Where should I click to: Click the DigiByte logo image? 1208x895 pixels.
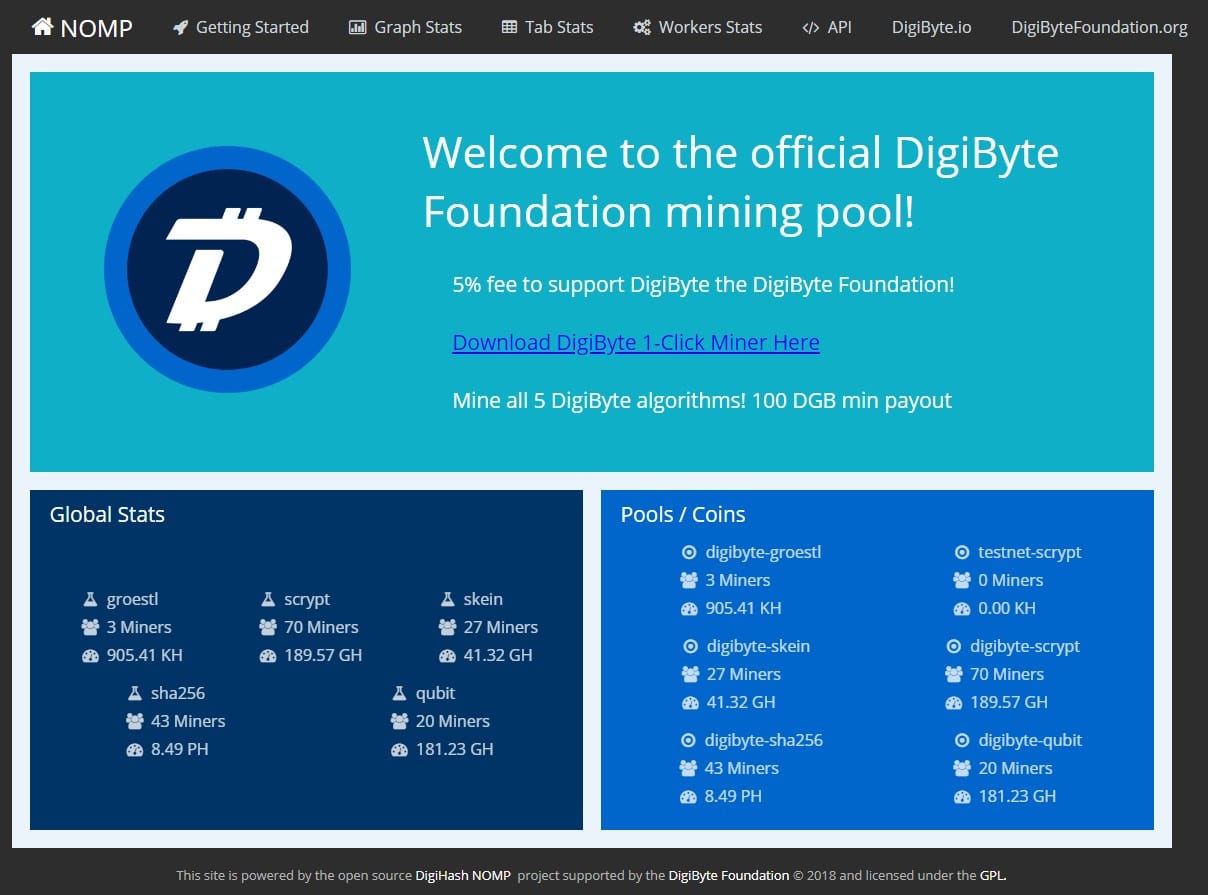pos(227,269)
